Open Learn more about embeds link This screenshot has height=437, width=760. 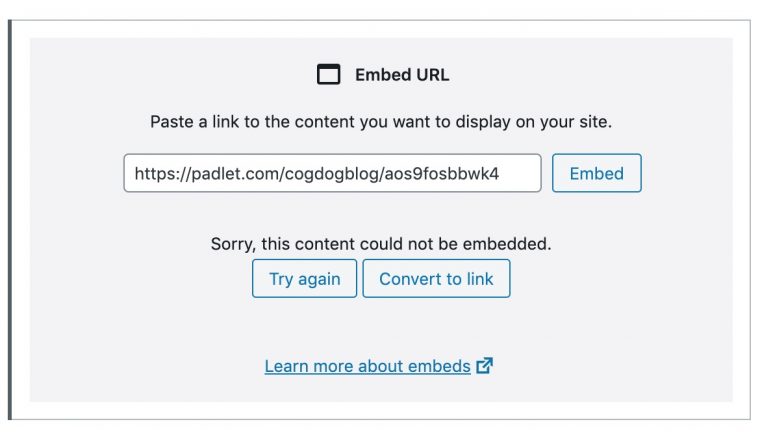coord(367,366)
